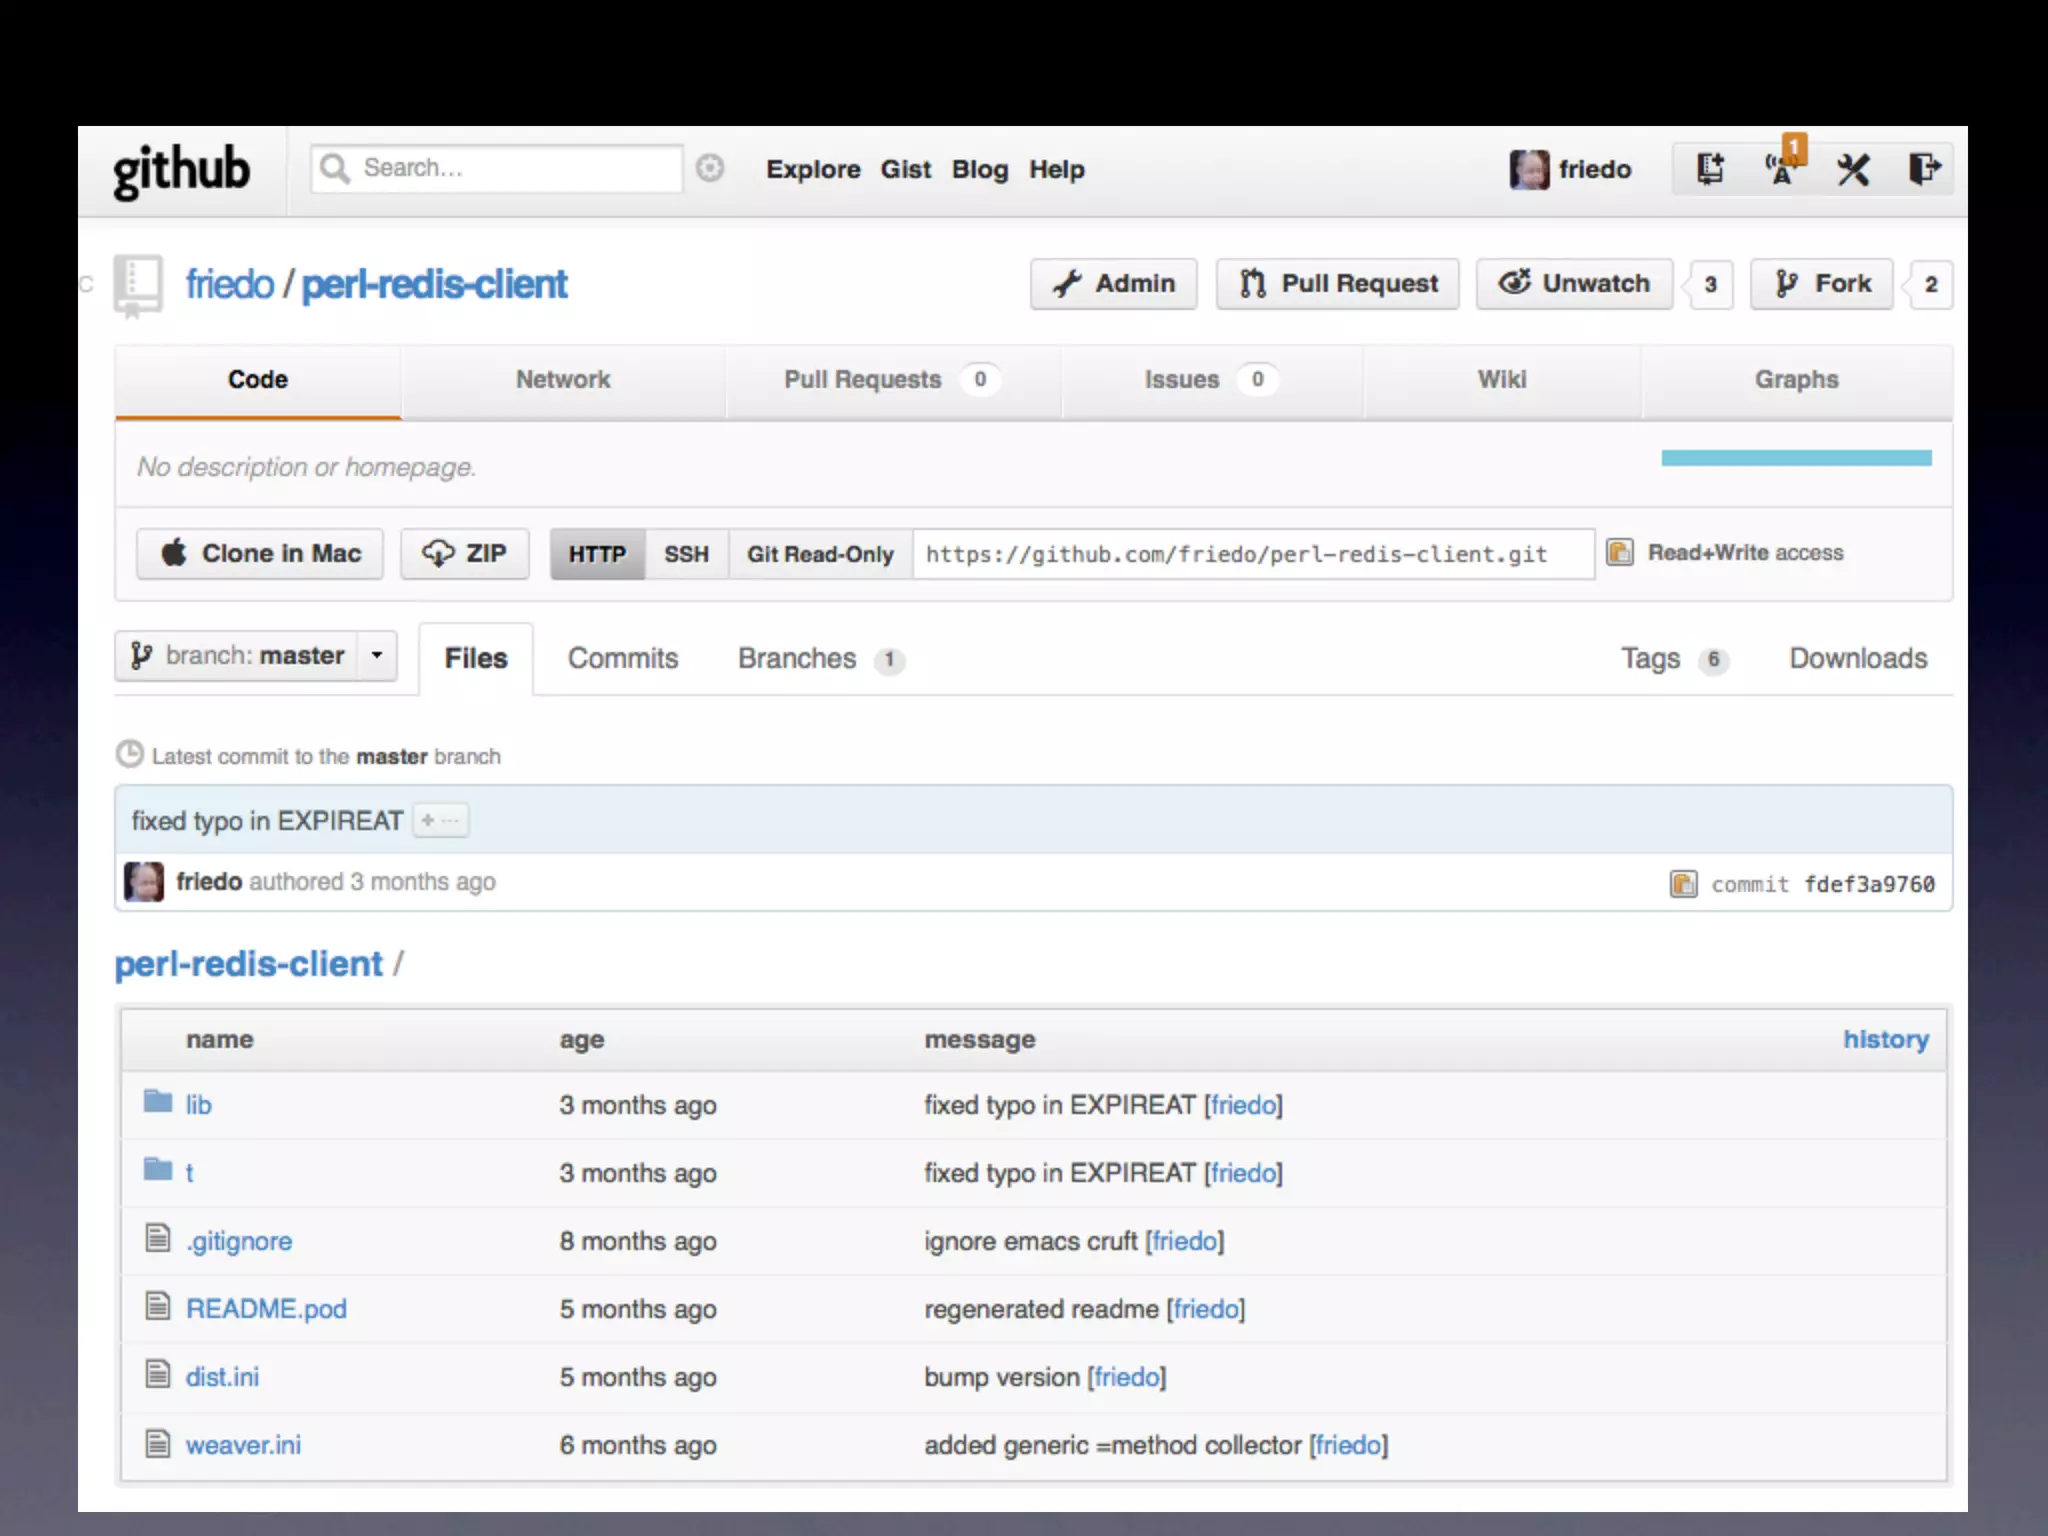Open the history link

click(x=1885, y=1040)
